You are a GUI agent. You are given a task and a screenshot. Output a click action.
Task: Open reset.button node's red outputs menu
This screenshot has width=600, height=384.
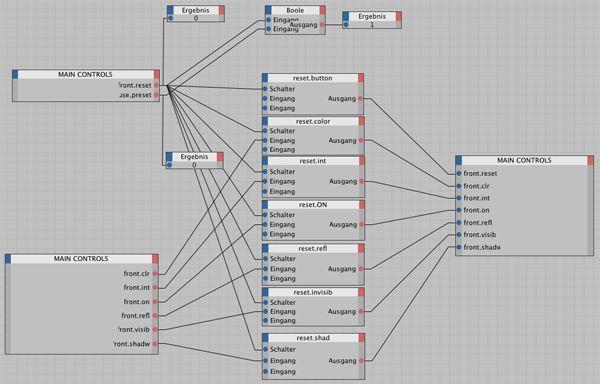[361, 78]
